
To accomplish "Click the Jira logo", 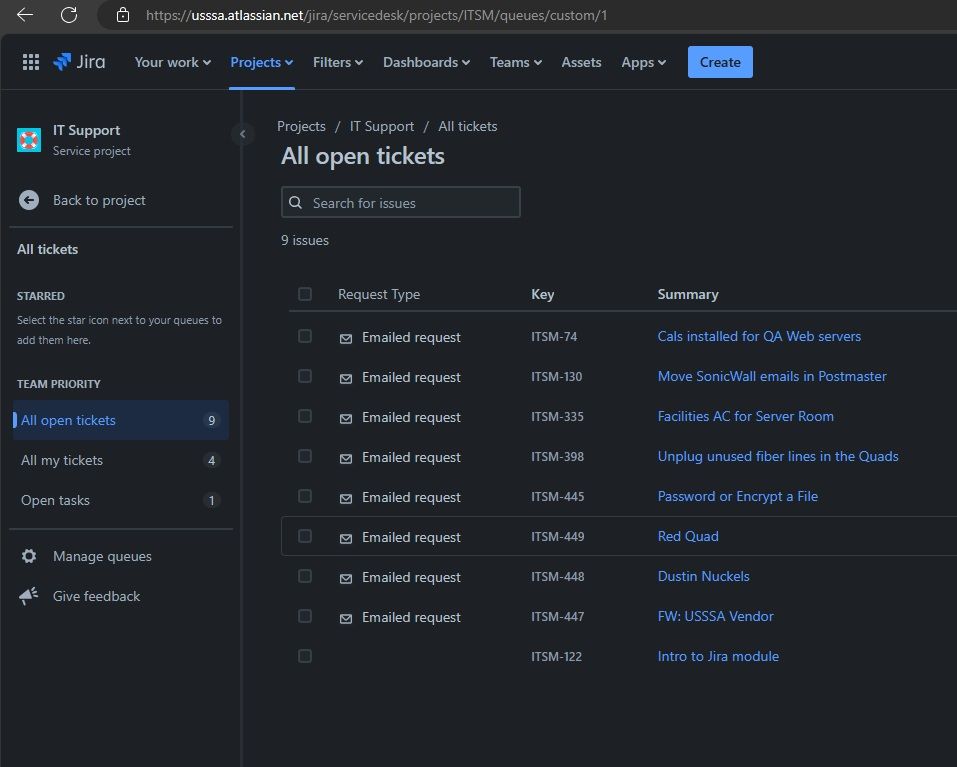I will (79, 62).
